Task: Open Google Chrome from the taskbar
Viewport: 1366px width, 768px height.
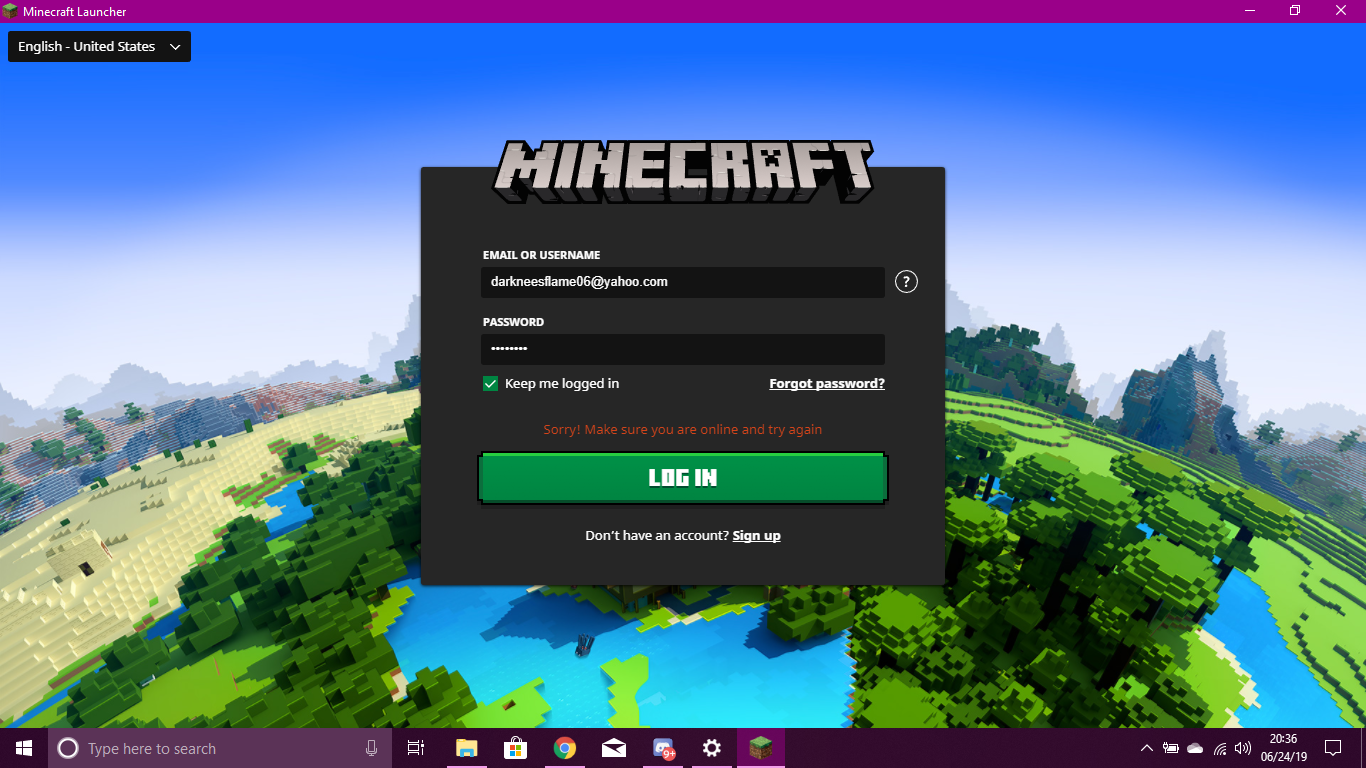Action: [x=565, y=748]
